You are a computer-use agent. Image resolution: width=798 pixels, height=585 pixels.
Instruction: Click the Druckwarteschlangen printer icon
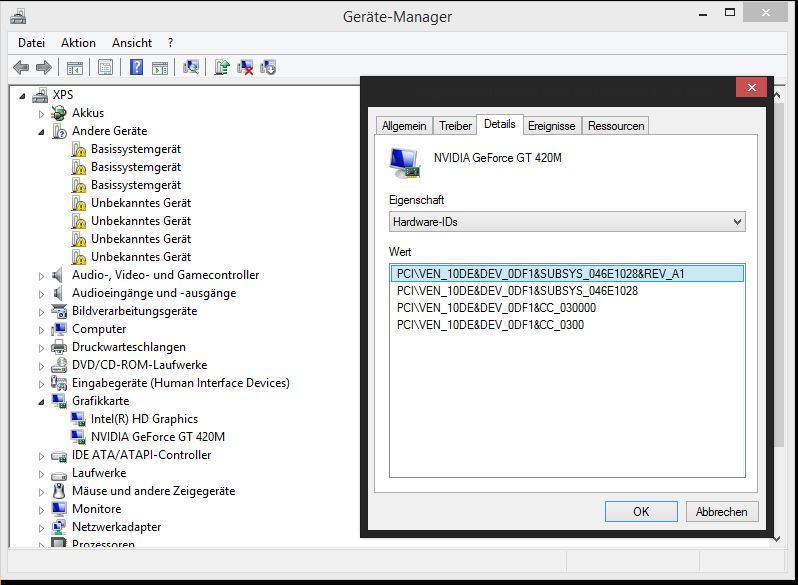click(59, 347)
